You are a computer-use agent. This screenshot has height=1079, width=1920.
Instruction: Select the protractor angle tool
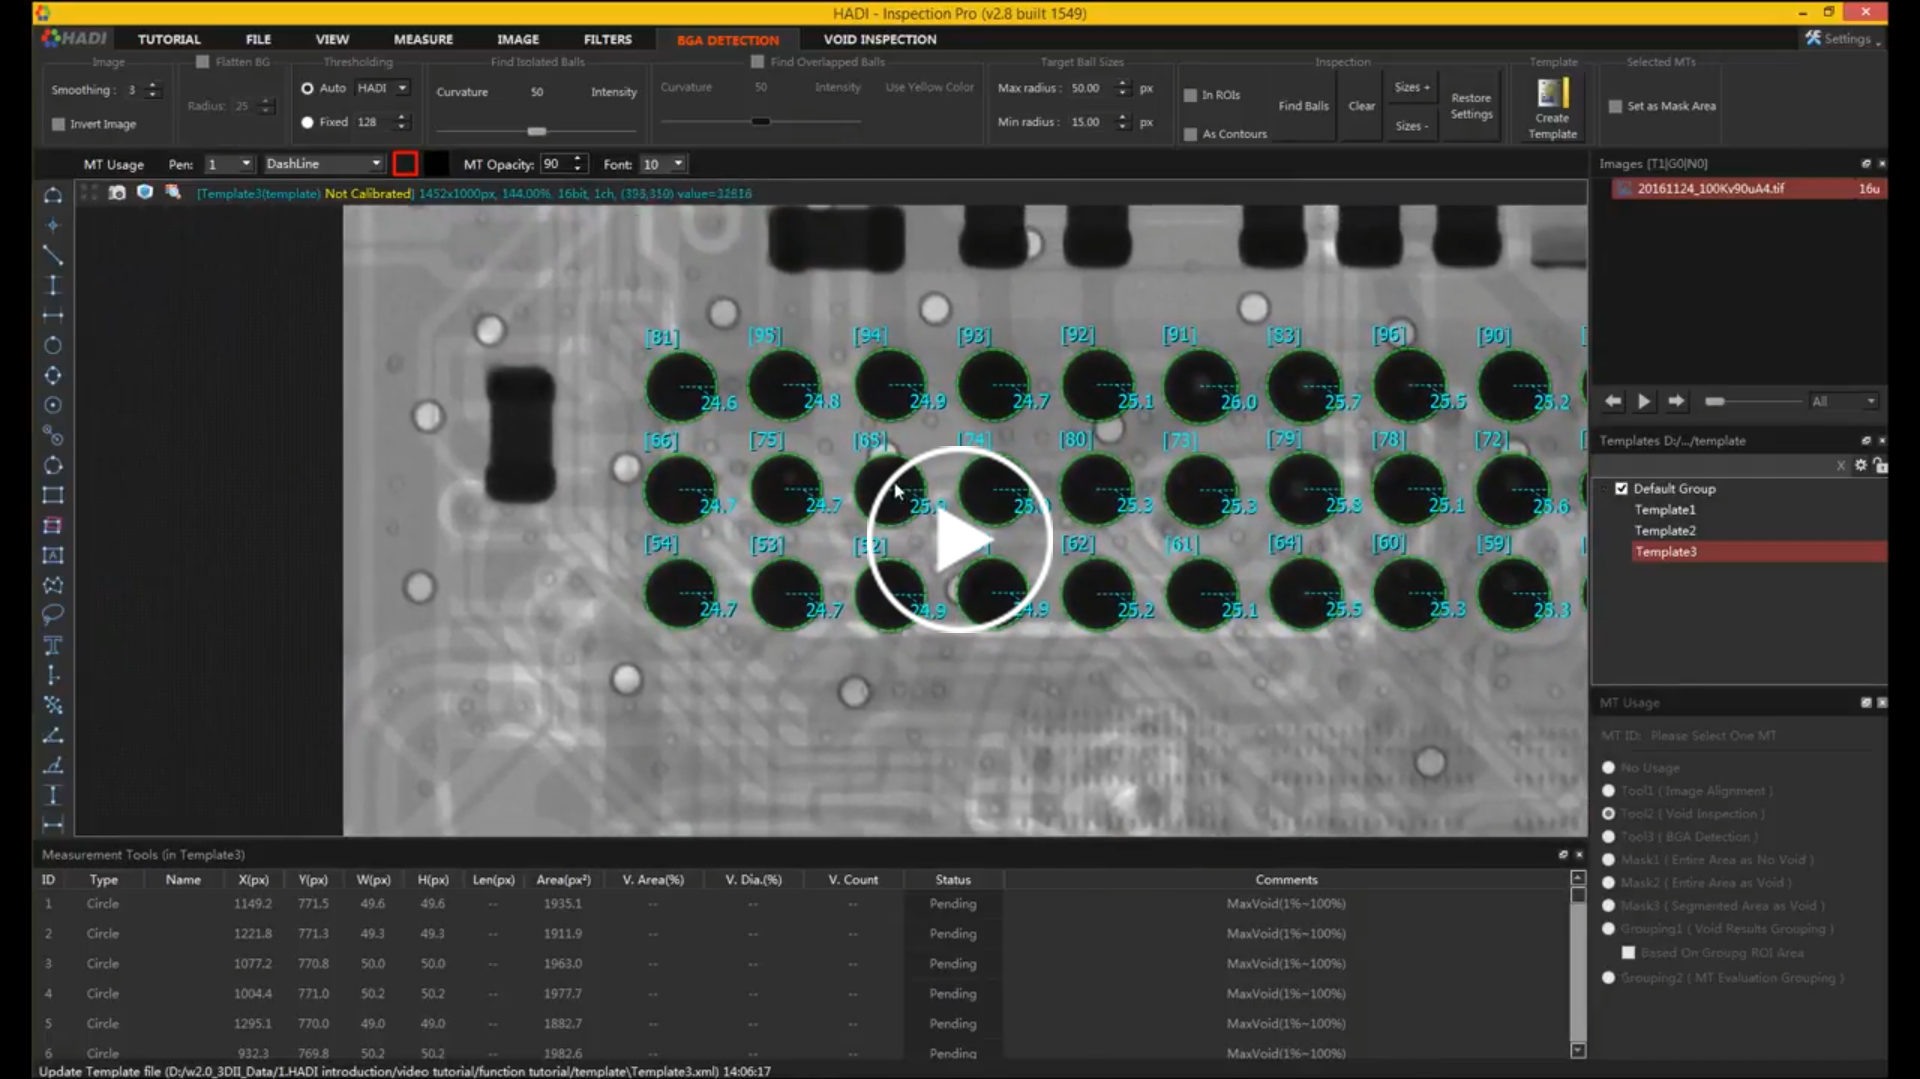(53, 765)
